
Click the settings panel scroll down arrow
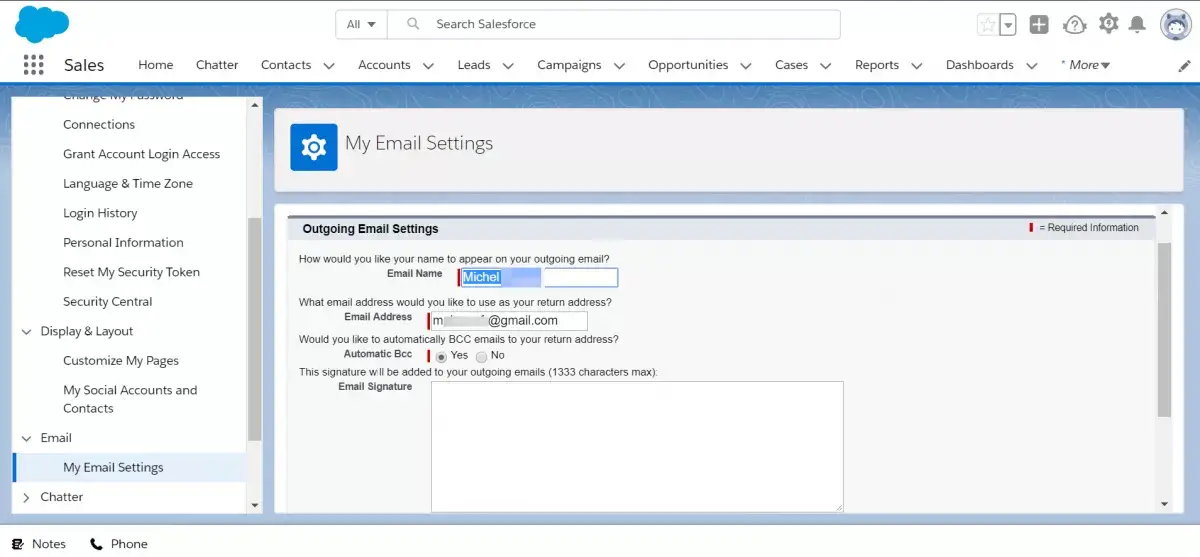tap(1164, 504)
